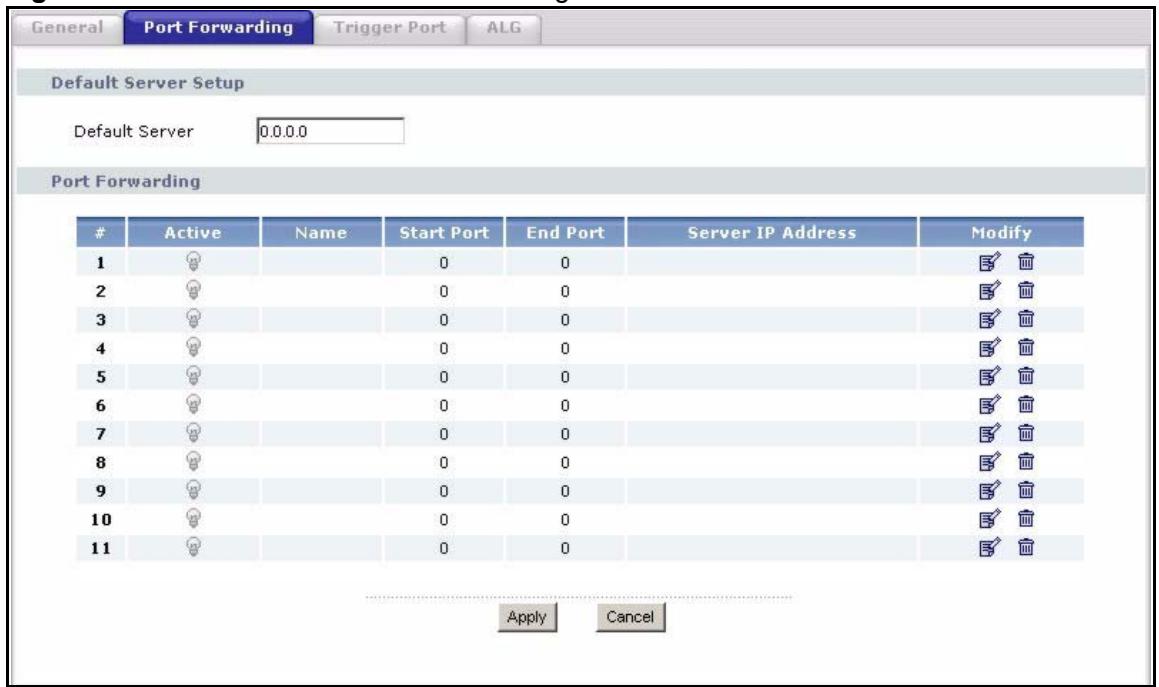1159x687 pixels.
Task: Edit port forwarding rule 10
Action: [x=989, y=519]
